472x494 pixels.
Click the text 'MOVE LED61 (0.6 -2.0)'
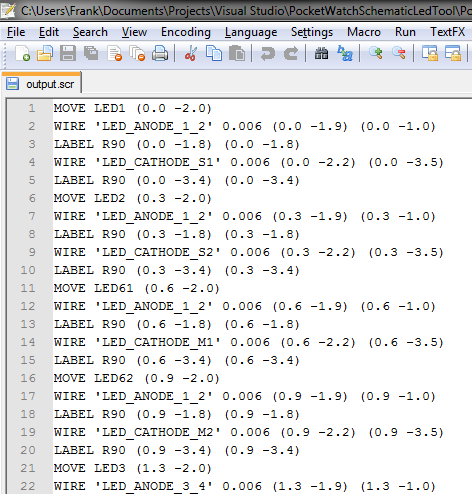click(x=137, y=288)
